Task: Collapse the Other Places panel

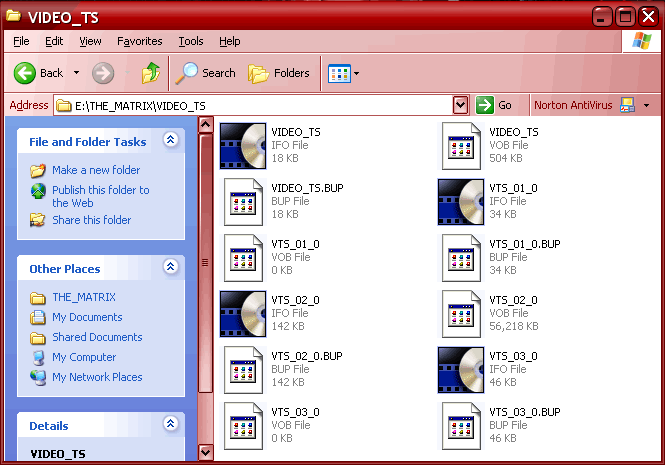Action: (170, 266)
